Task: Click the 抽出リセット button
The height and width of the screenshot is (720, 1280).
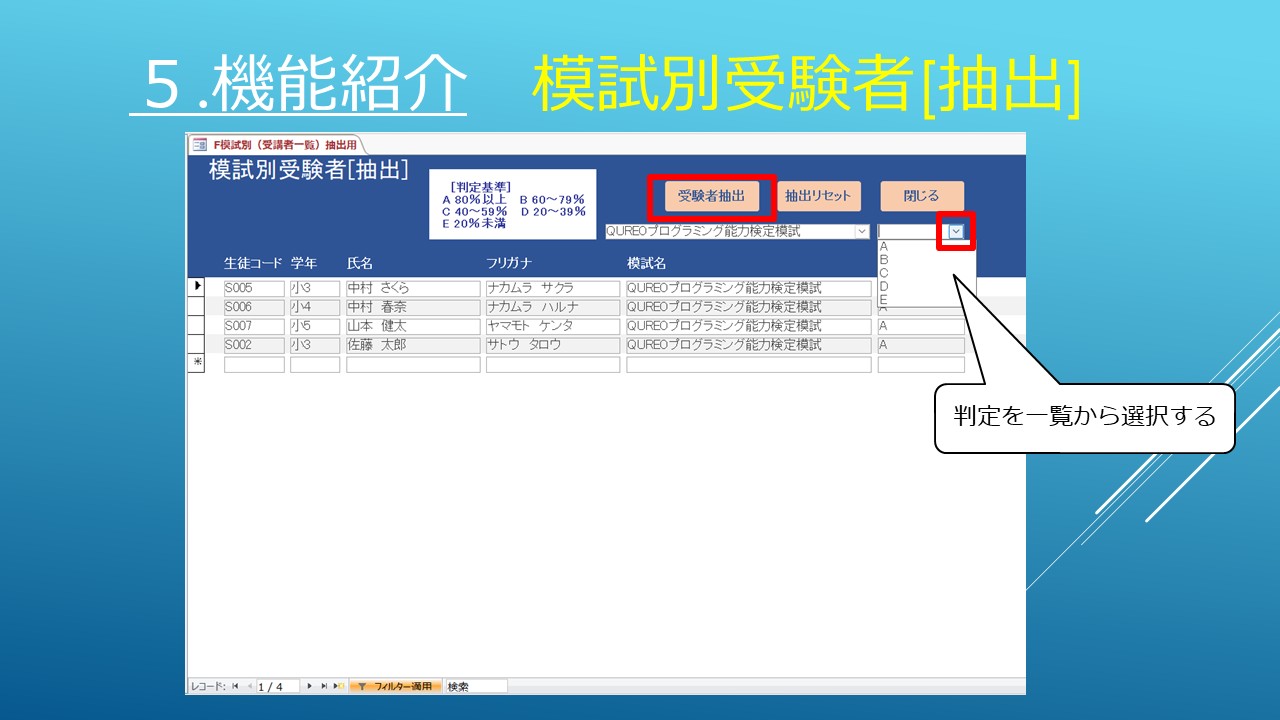Action: tap(818, 196)
